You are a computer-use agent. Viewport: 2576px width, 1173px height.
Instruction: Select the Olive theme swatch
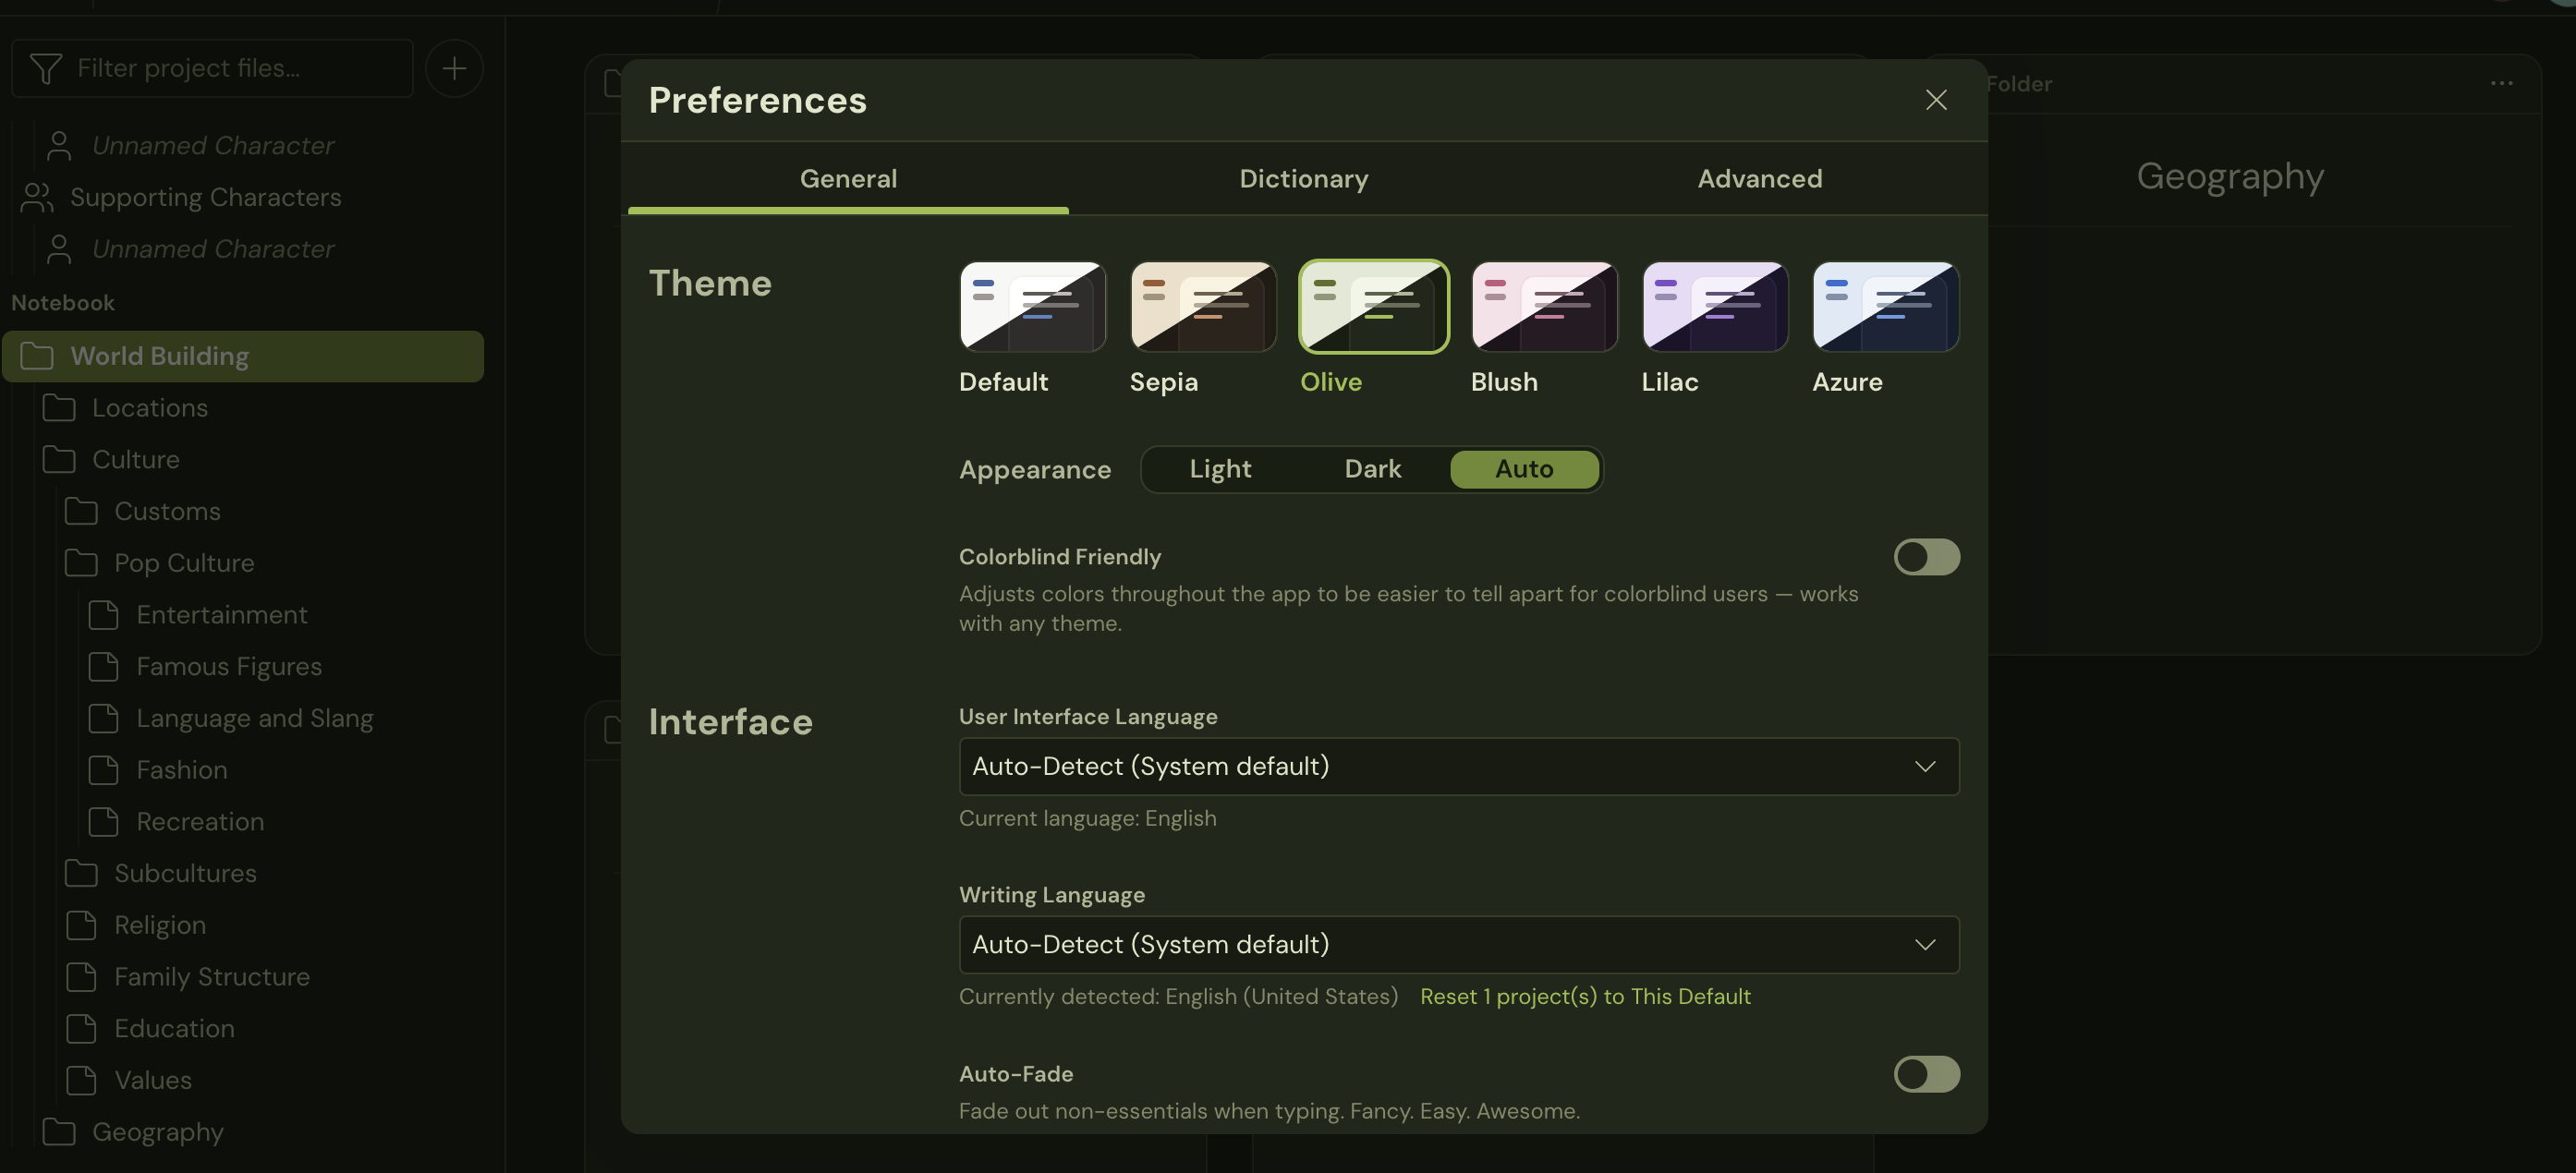pos(1373,307)
